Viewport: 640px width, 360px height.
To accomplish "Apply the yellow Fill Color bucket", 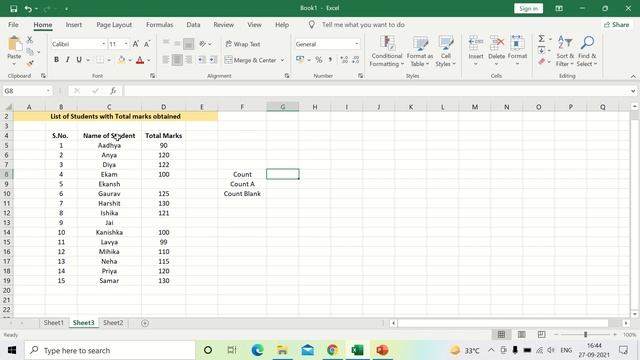I will 122,60.
